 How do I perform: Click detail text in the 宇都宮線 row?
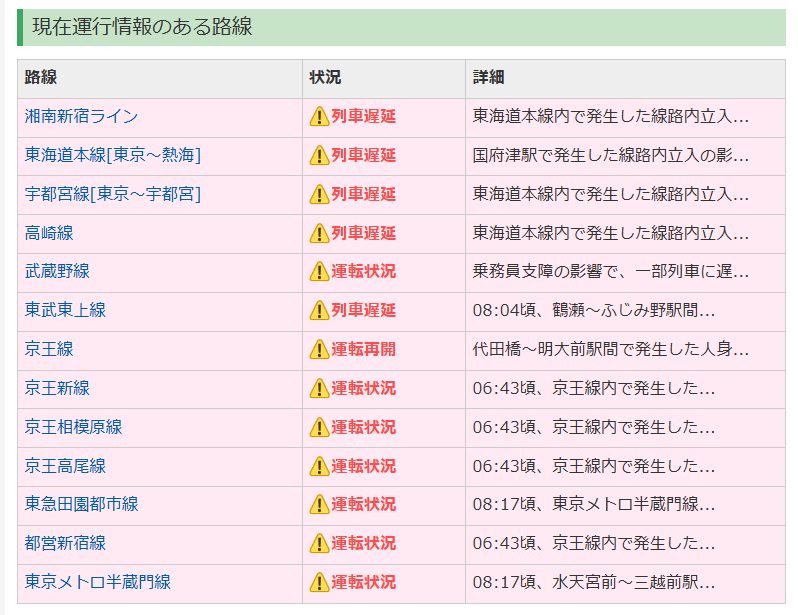coord(611,194)
